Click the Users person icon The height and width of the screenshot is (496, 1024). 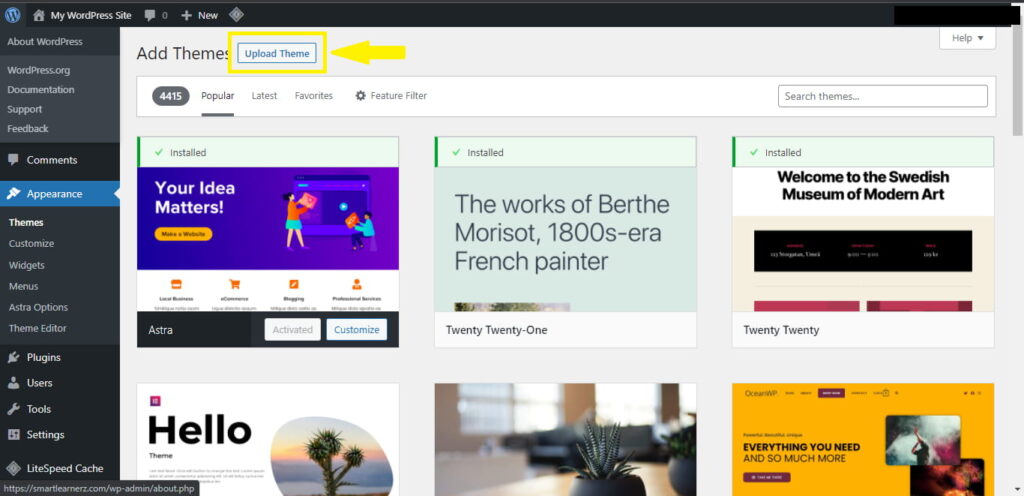coord(13,383)
